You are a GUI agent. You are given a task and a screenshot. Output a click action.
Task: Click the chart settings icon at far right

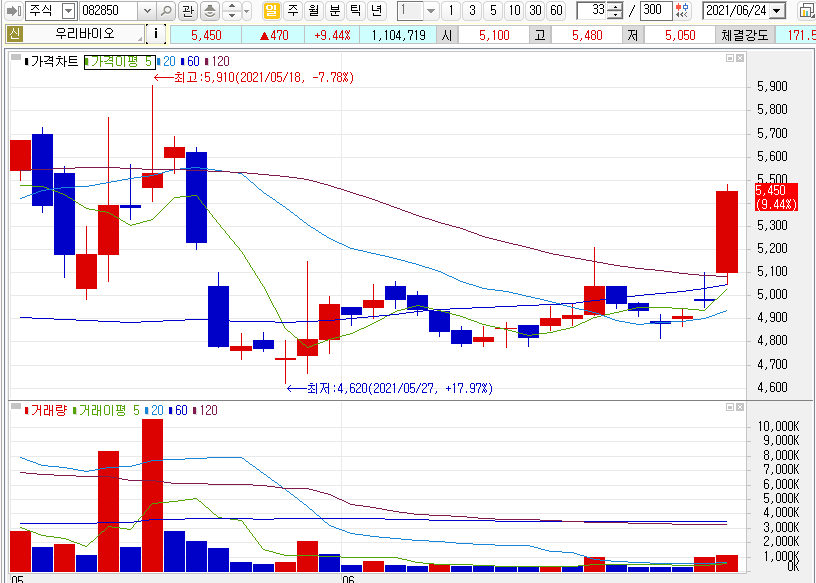tap(807, 10)
